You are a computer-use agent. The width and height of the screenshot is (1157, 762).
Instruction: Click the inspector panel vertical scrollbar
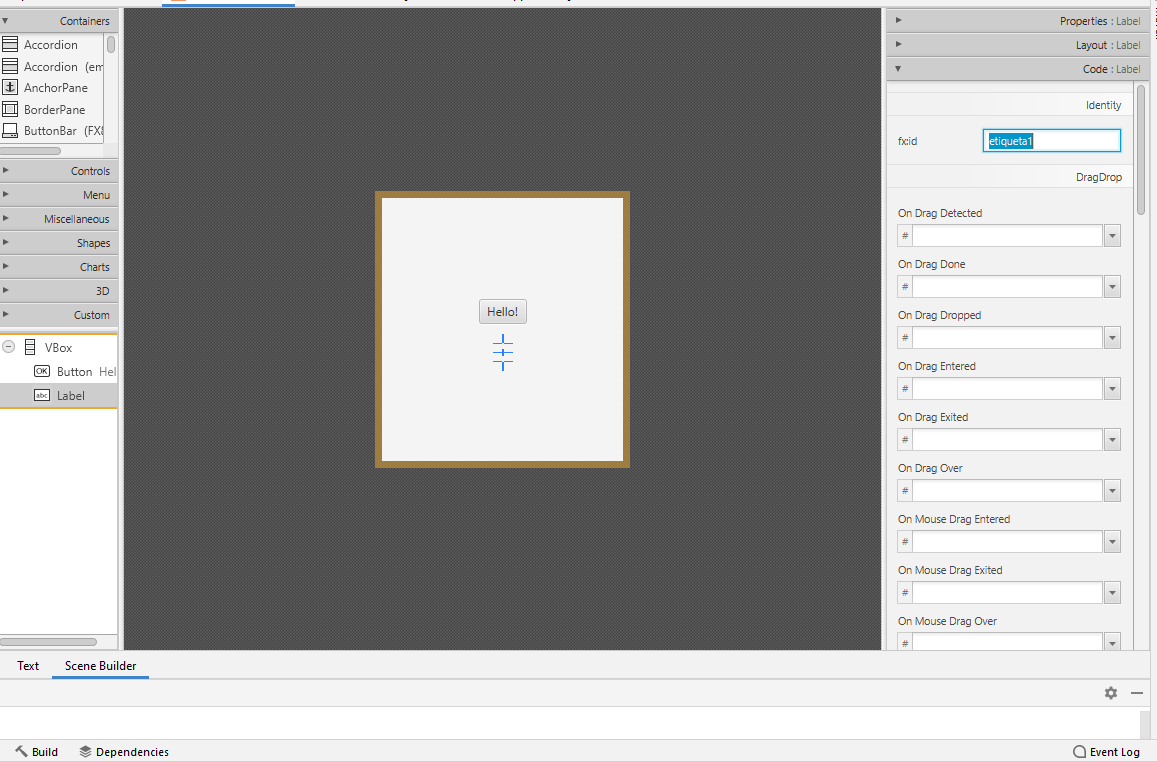click(1141, 148)
